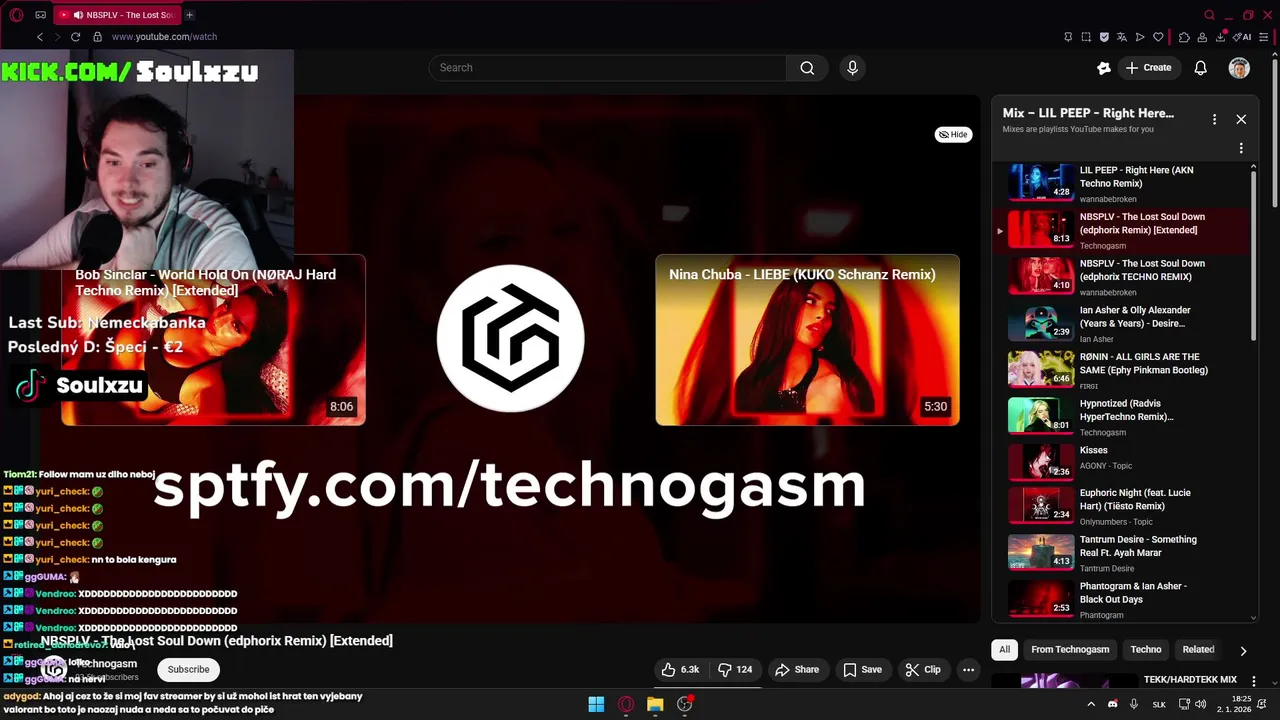This screenshot has height=720, width=1280.
Task: Close the Mix playlist panel
Action: pos(1241,119)
